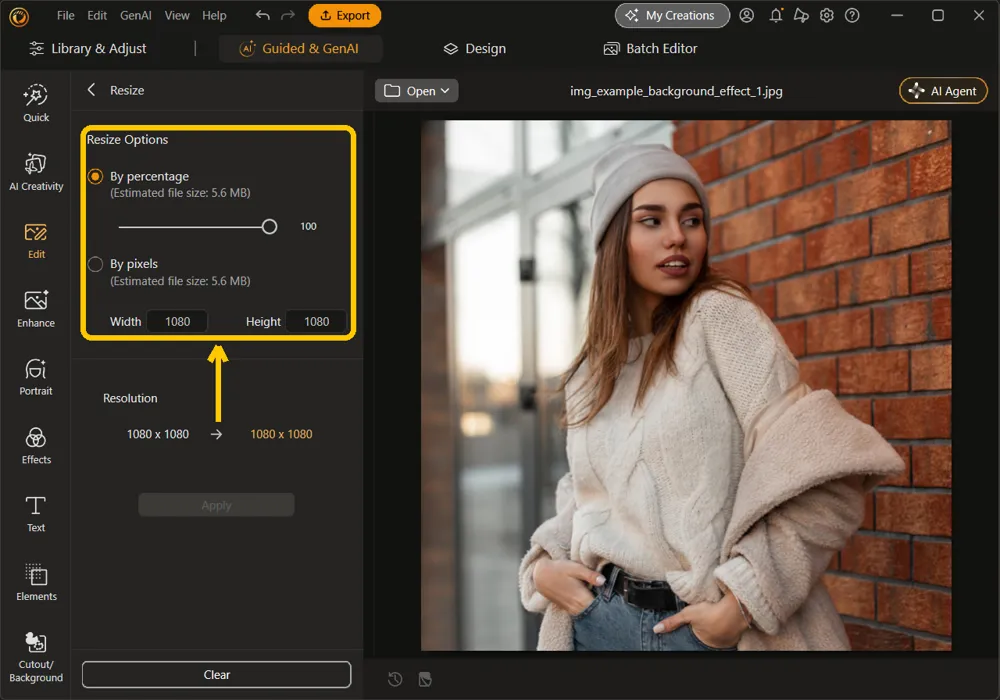The width and height of the screenshot is (1000, 700).
Task: Click filename img_example_background_effect_1.jpg
Action: [676, 91]
